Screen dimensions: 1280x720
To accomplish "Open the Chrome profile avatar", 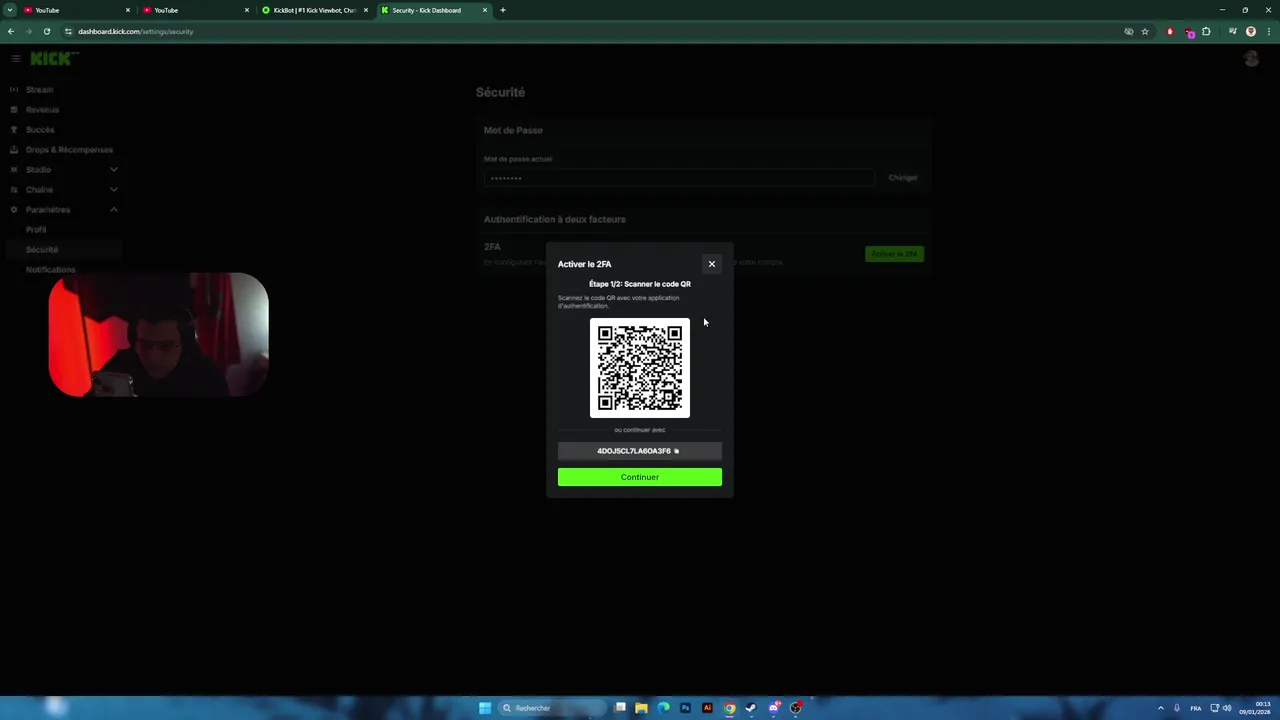I will tap(1251, 31).
